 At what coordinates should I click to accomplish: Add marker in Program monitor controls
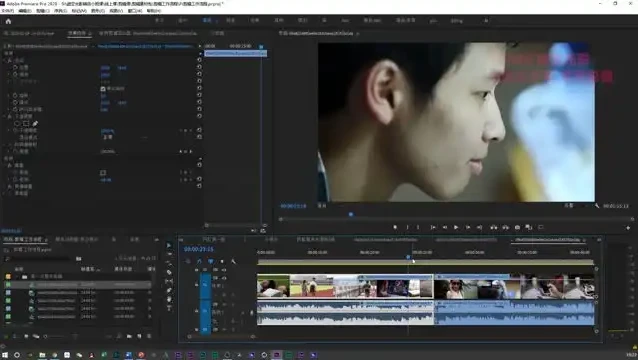(395, 227)
